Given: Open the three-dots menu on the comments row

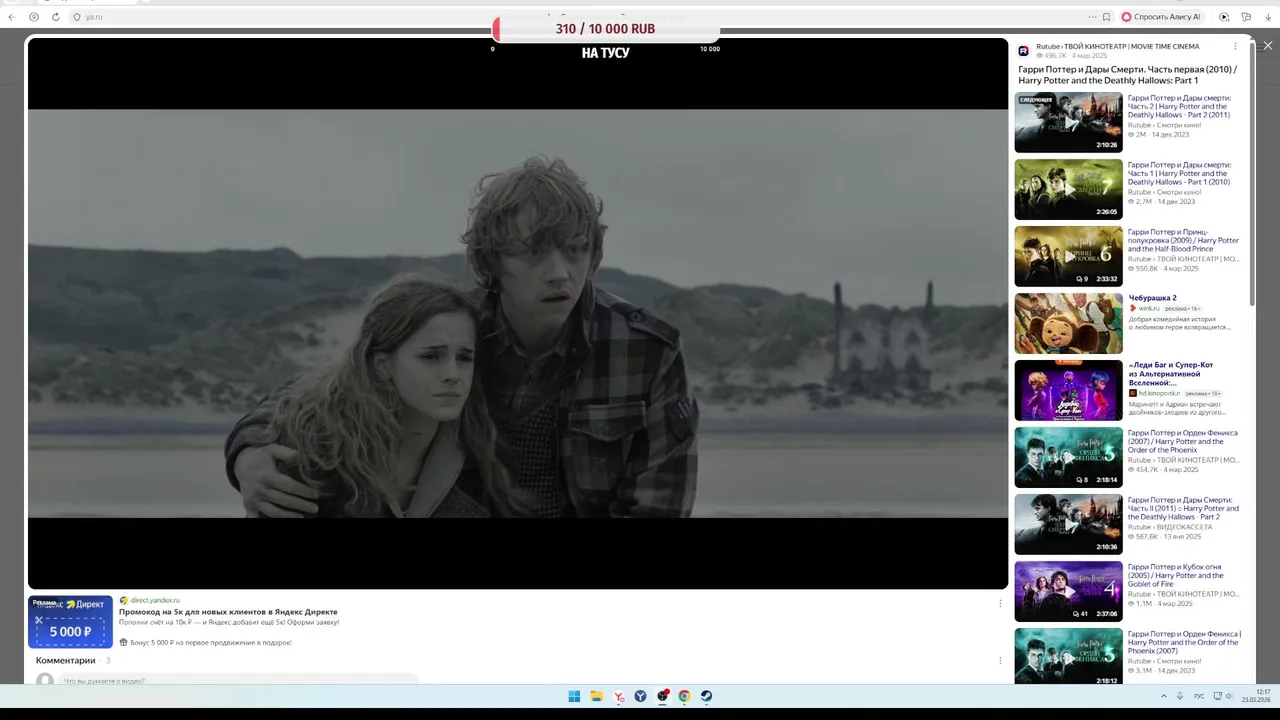Looking at the screenshot, I should pos(1000,660).
